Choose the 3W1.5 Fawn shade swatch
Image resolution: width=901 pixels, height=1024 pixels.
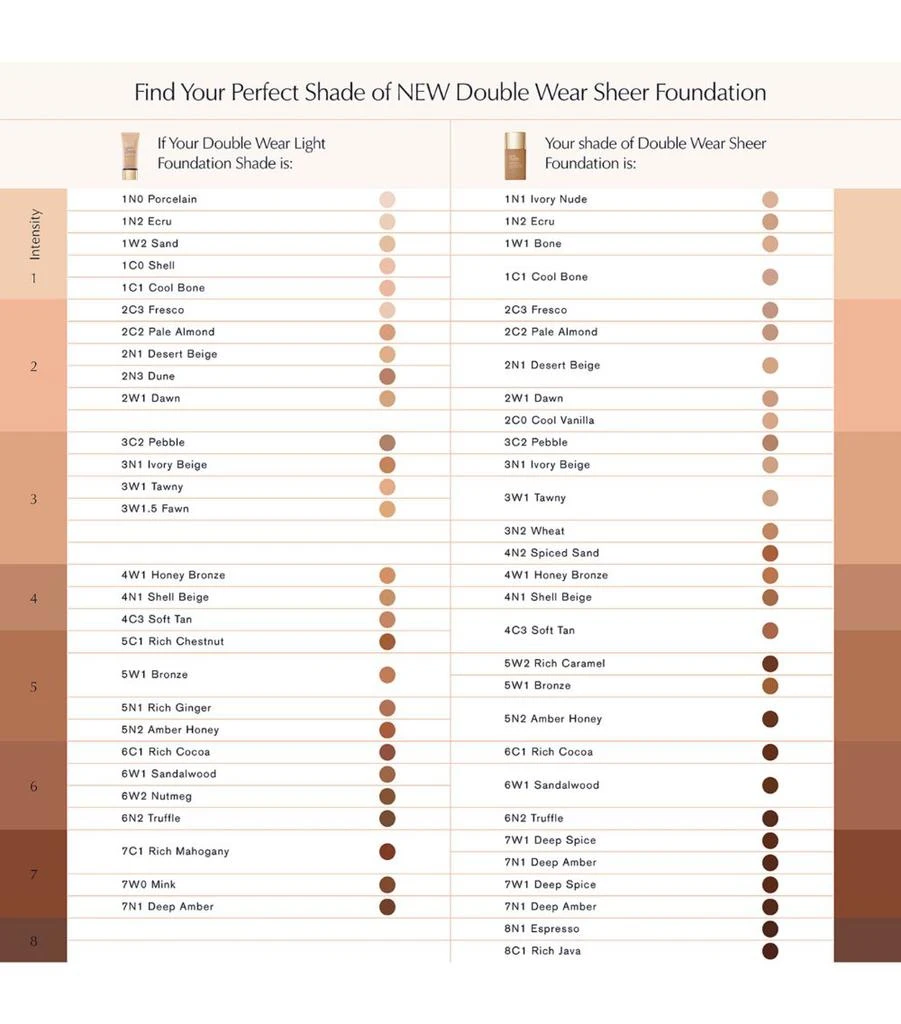tap(387, 509)
